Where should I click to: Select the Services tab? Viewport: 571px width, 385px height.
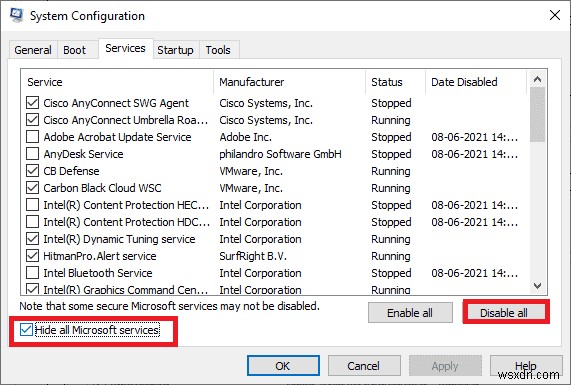coord(125,48)
